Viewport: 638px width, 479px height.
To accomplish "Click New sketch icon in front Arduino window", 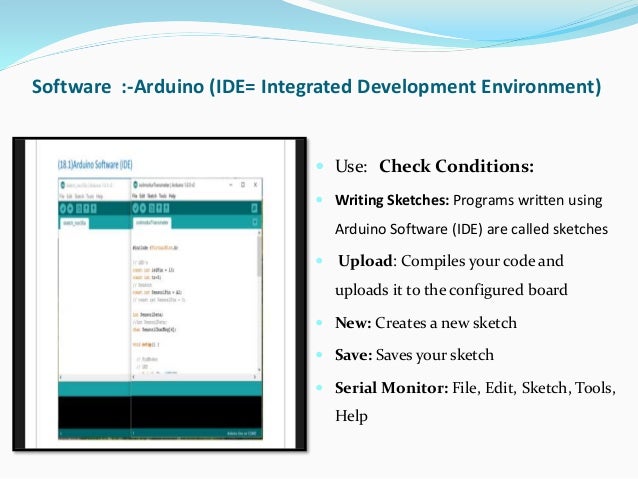I will pyautogui.click(x=151, y=208).
